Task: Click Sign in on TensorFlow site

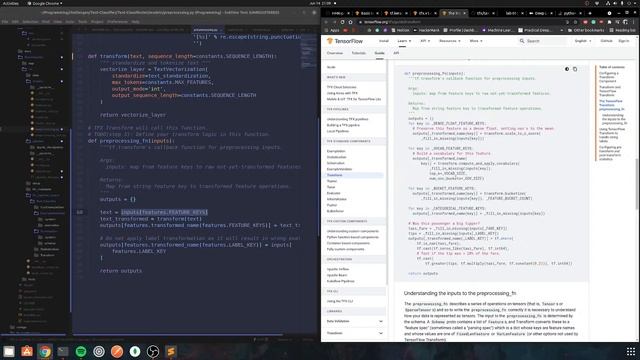Action: click(624, 41)
